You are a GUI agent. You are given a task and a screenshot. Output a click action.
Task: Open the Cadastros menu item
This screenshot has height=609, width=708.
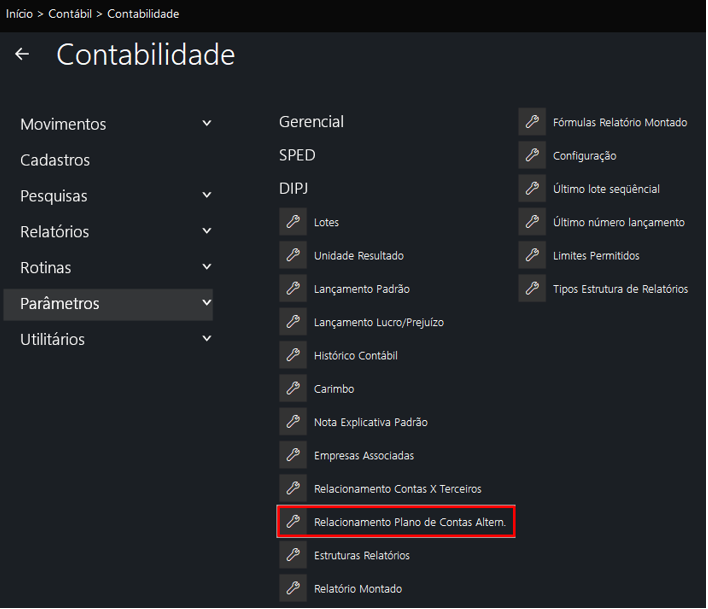point(55,160)
